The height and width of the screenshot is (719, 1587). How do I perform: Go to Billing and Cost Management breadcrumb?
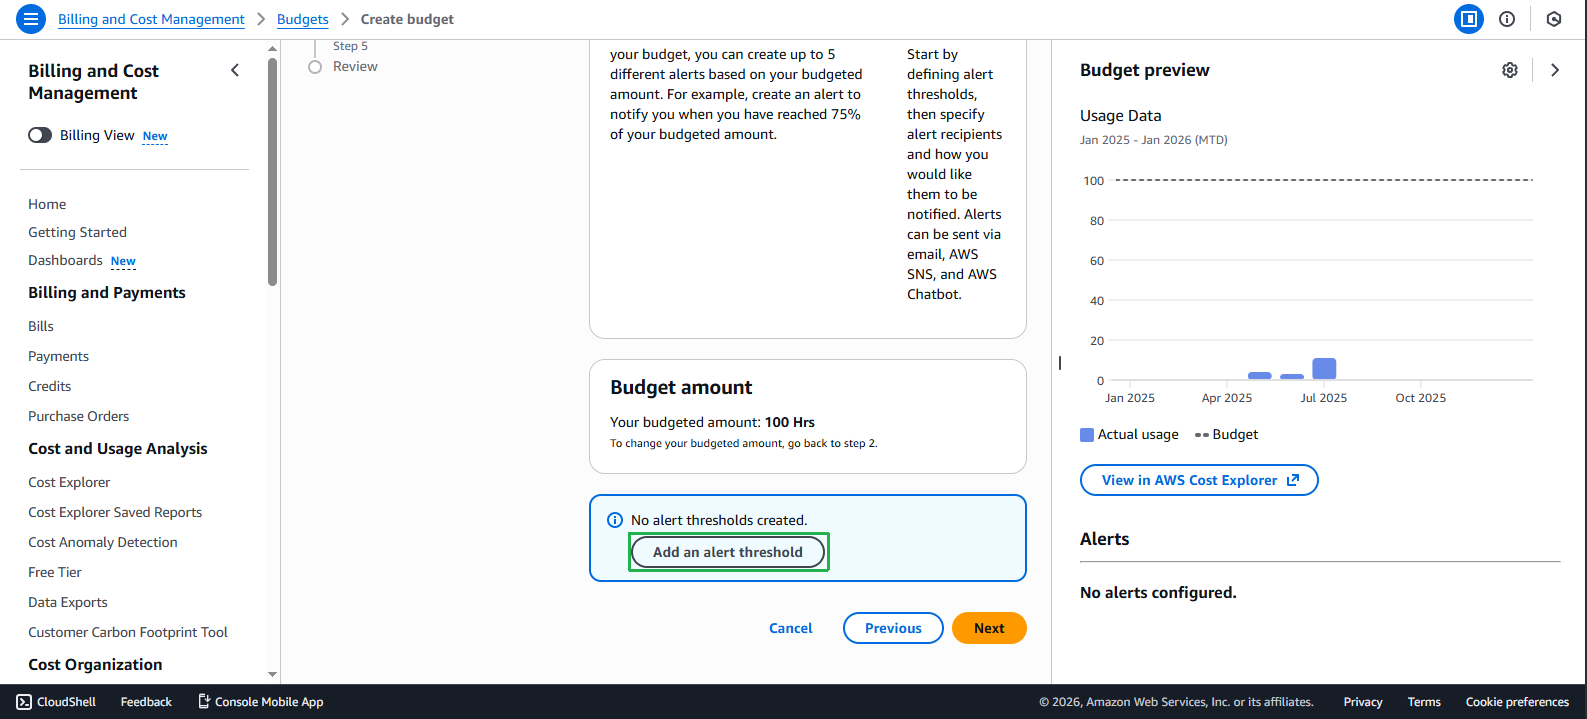151,19
